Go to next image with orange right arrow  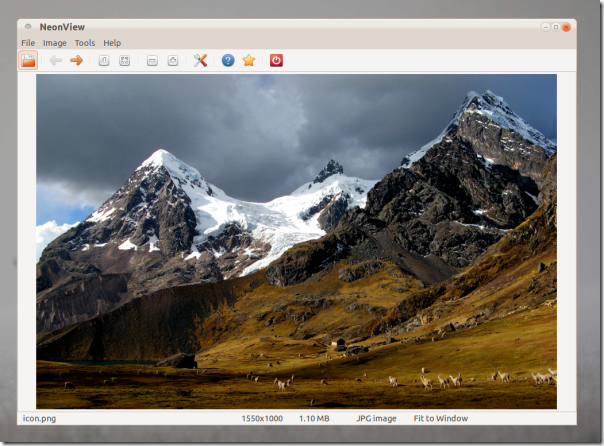pos(77,60)
